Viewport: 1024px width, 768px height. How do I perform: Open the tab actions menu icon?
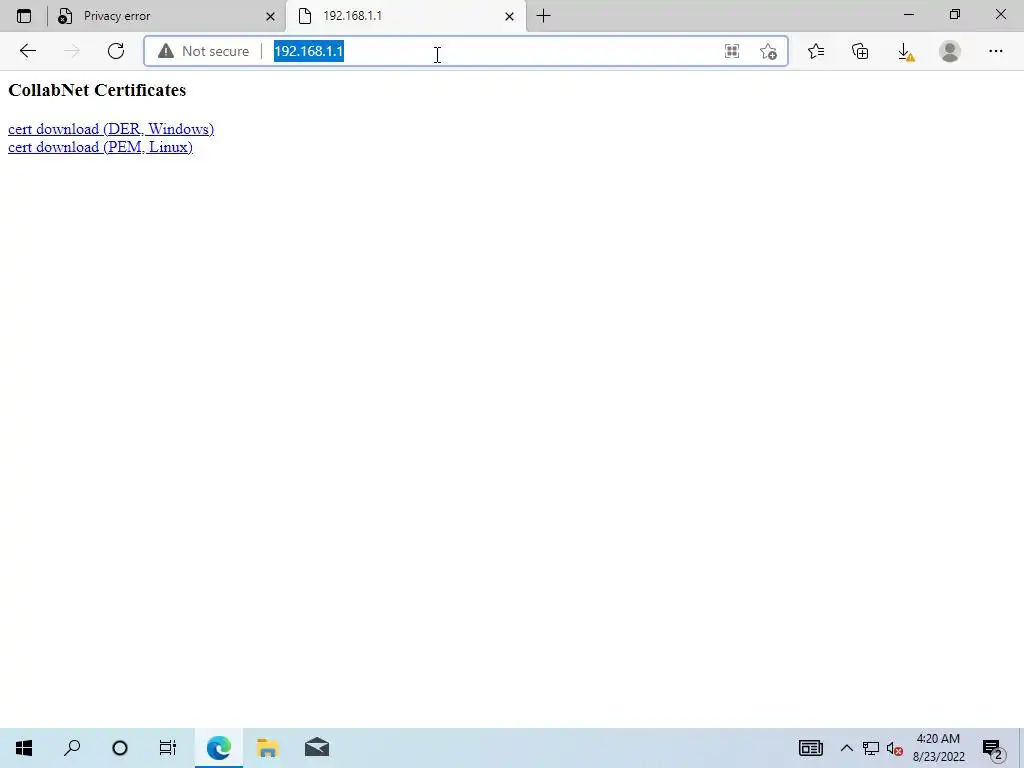(x=24, y=16)
